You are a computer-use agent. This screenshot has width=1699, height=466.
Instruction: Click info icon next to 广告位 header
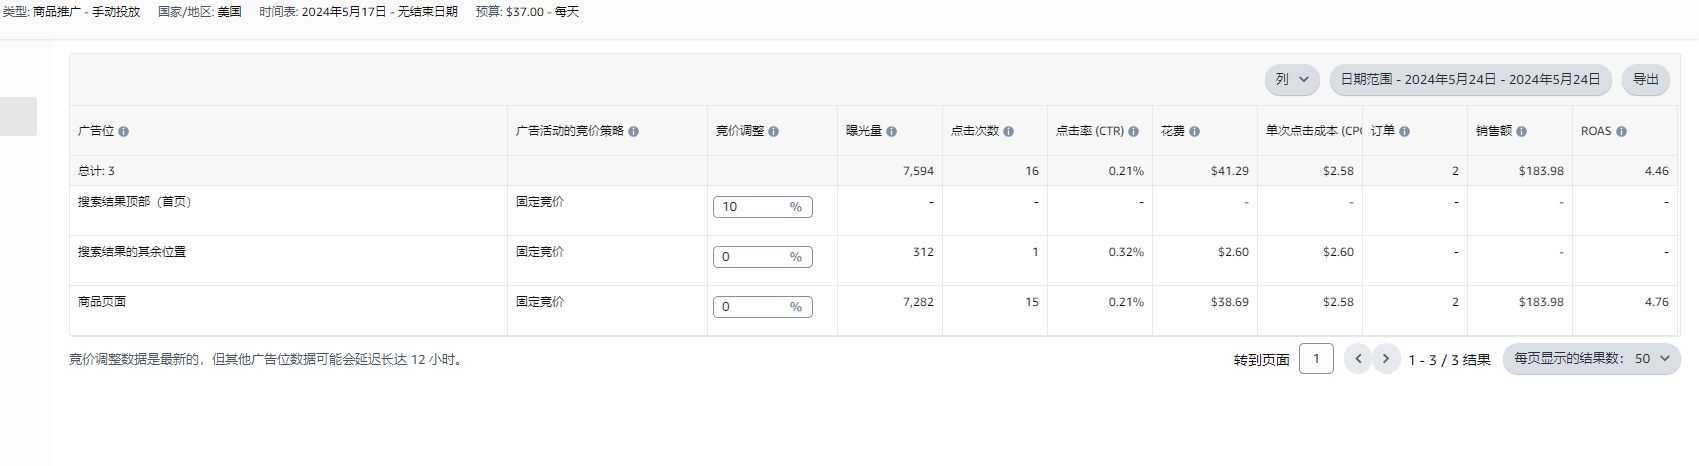(123, 132)
